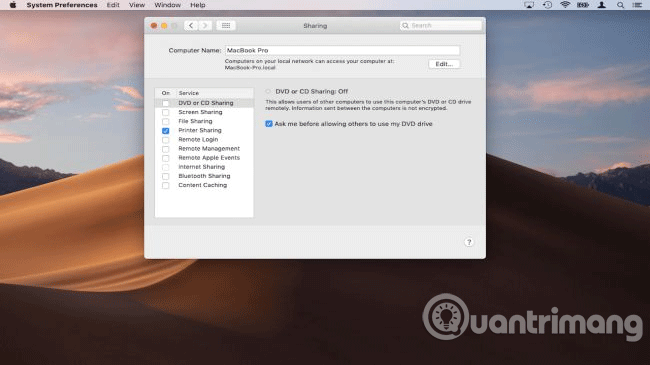Open the AirPlay display menu bar icon
The image size is (650, 365).
click(529, 5)
